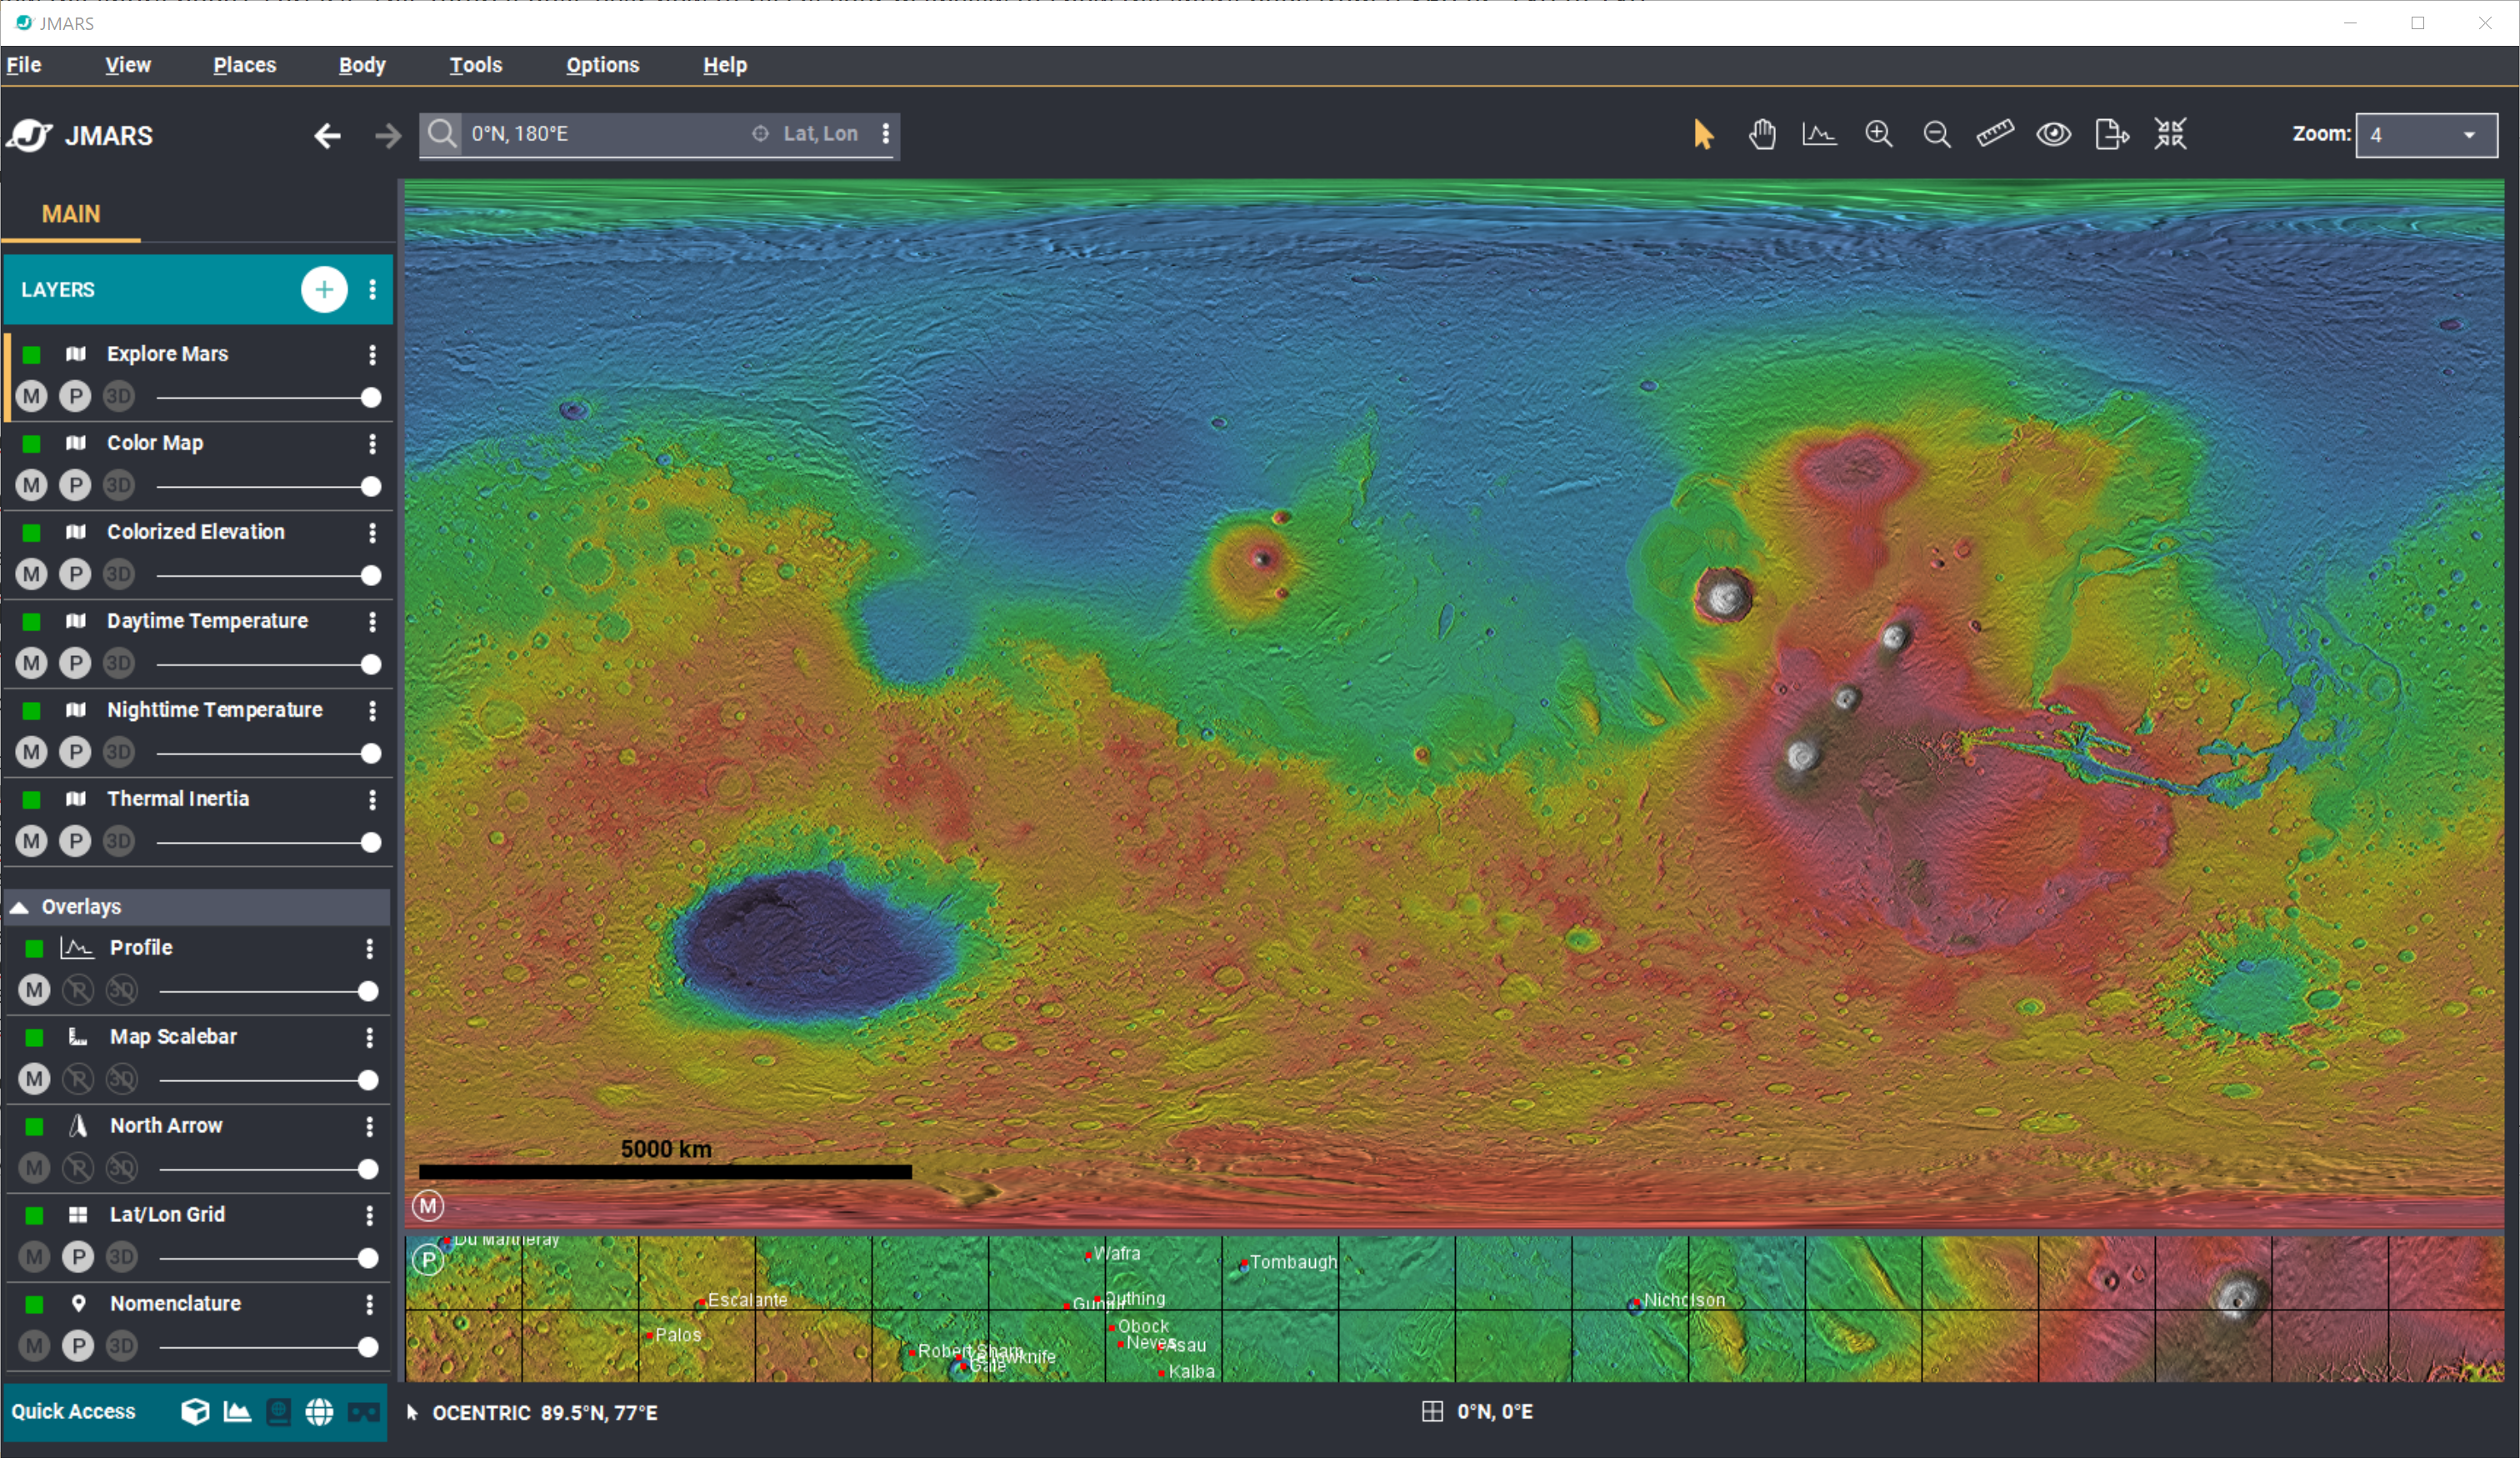Screen dimensions: 2520x1458
Task: Toggle Thermal Inertia P button
Action: (75, 841)
